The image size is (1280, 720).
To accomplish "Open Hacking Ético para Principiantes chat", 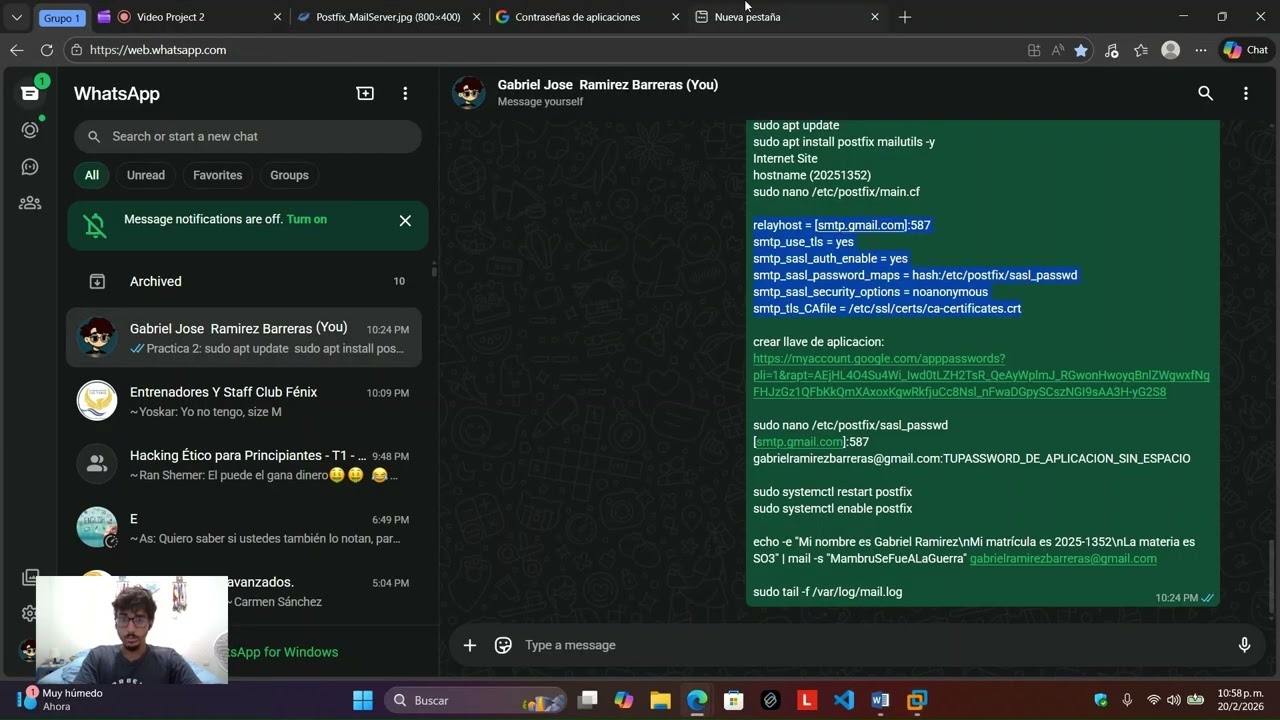I will click(244, 465).
